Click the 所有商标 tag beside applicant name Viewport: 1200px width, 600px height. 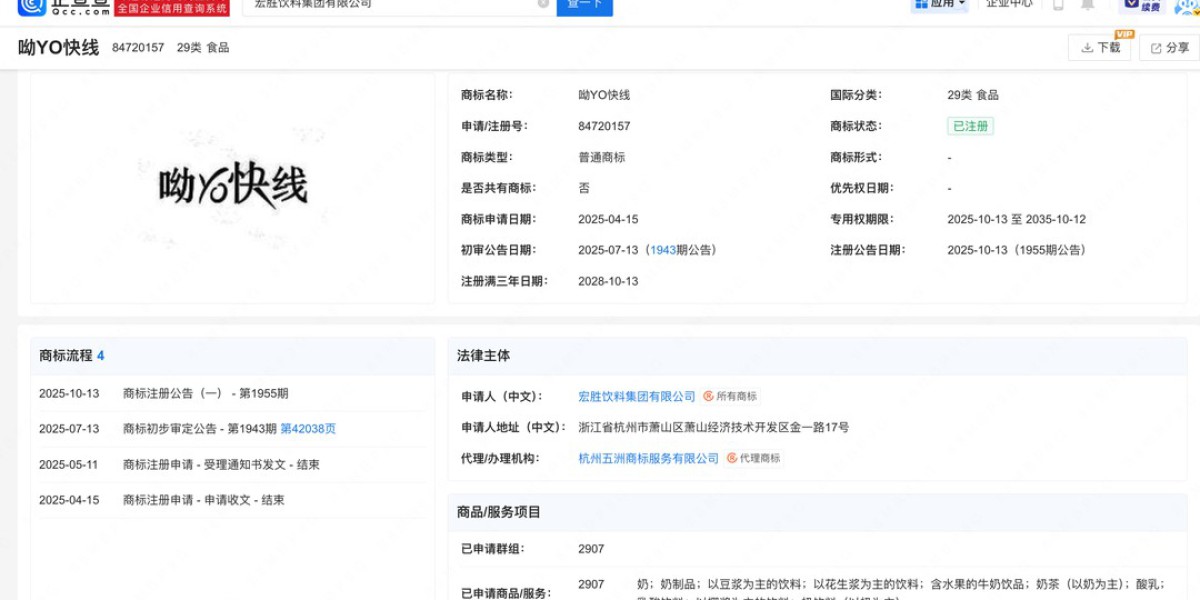click(x=730, y=396)
